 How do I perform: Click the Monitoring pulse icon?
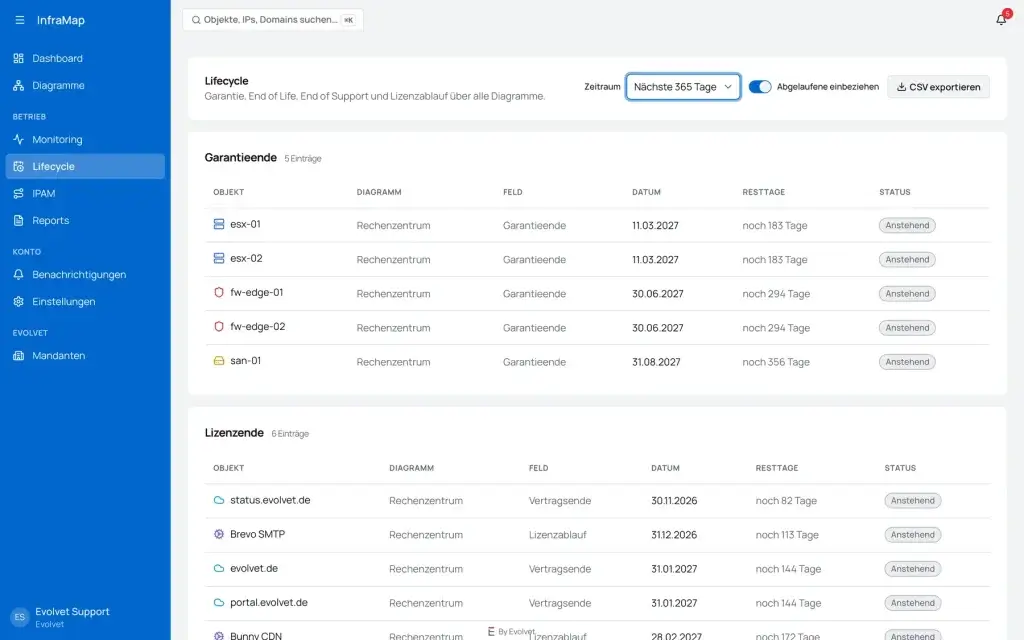pos(18,139)
